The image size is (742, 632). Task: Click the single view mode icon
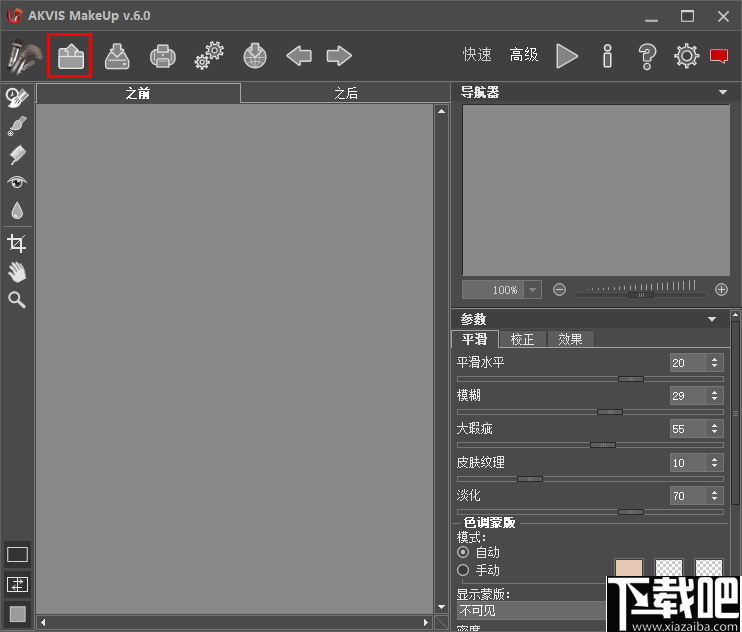tap(18, 555)
